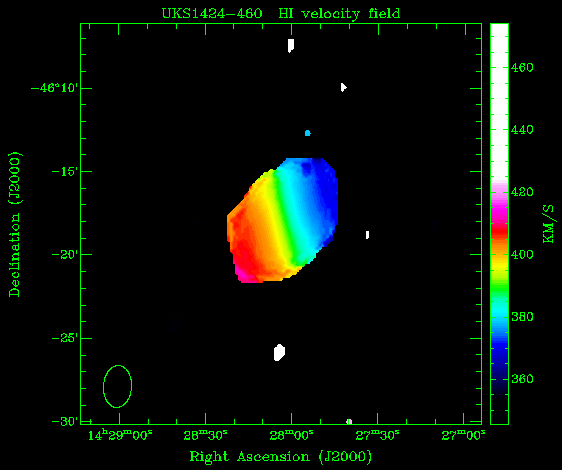Click the Declination (J2000) axis label
Screen dimensions: 562x470
[x=15, y=224]
